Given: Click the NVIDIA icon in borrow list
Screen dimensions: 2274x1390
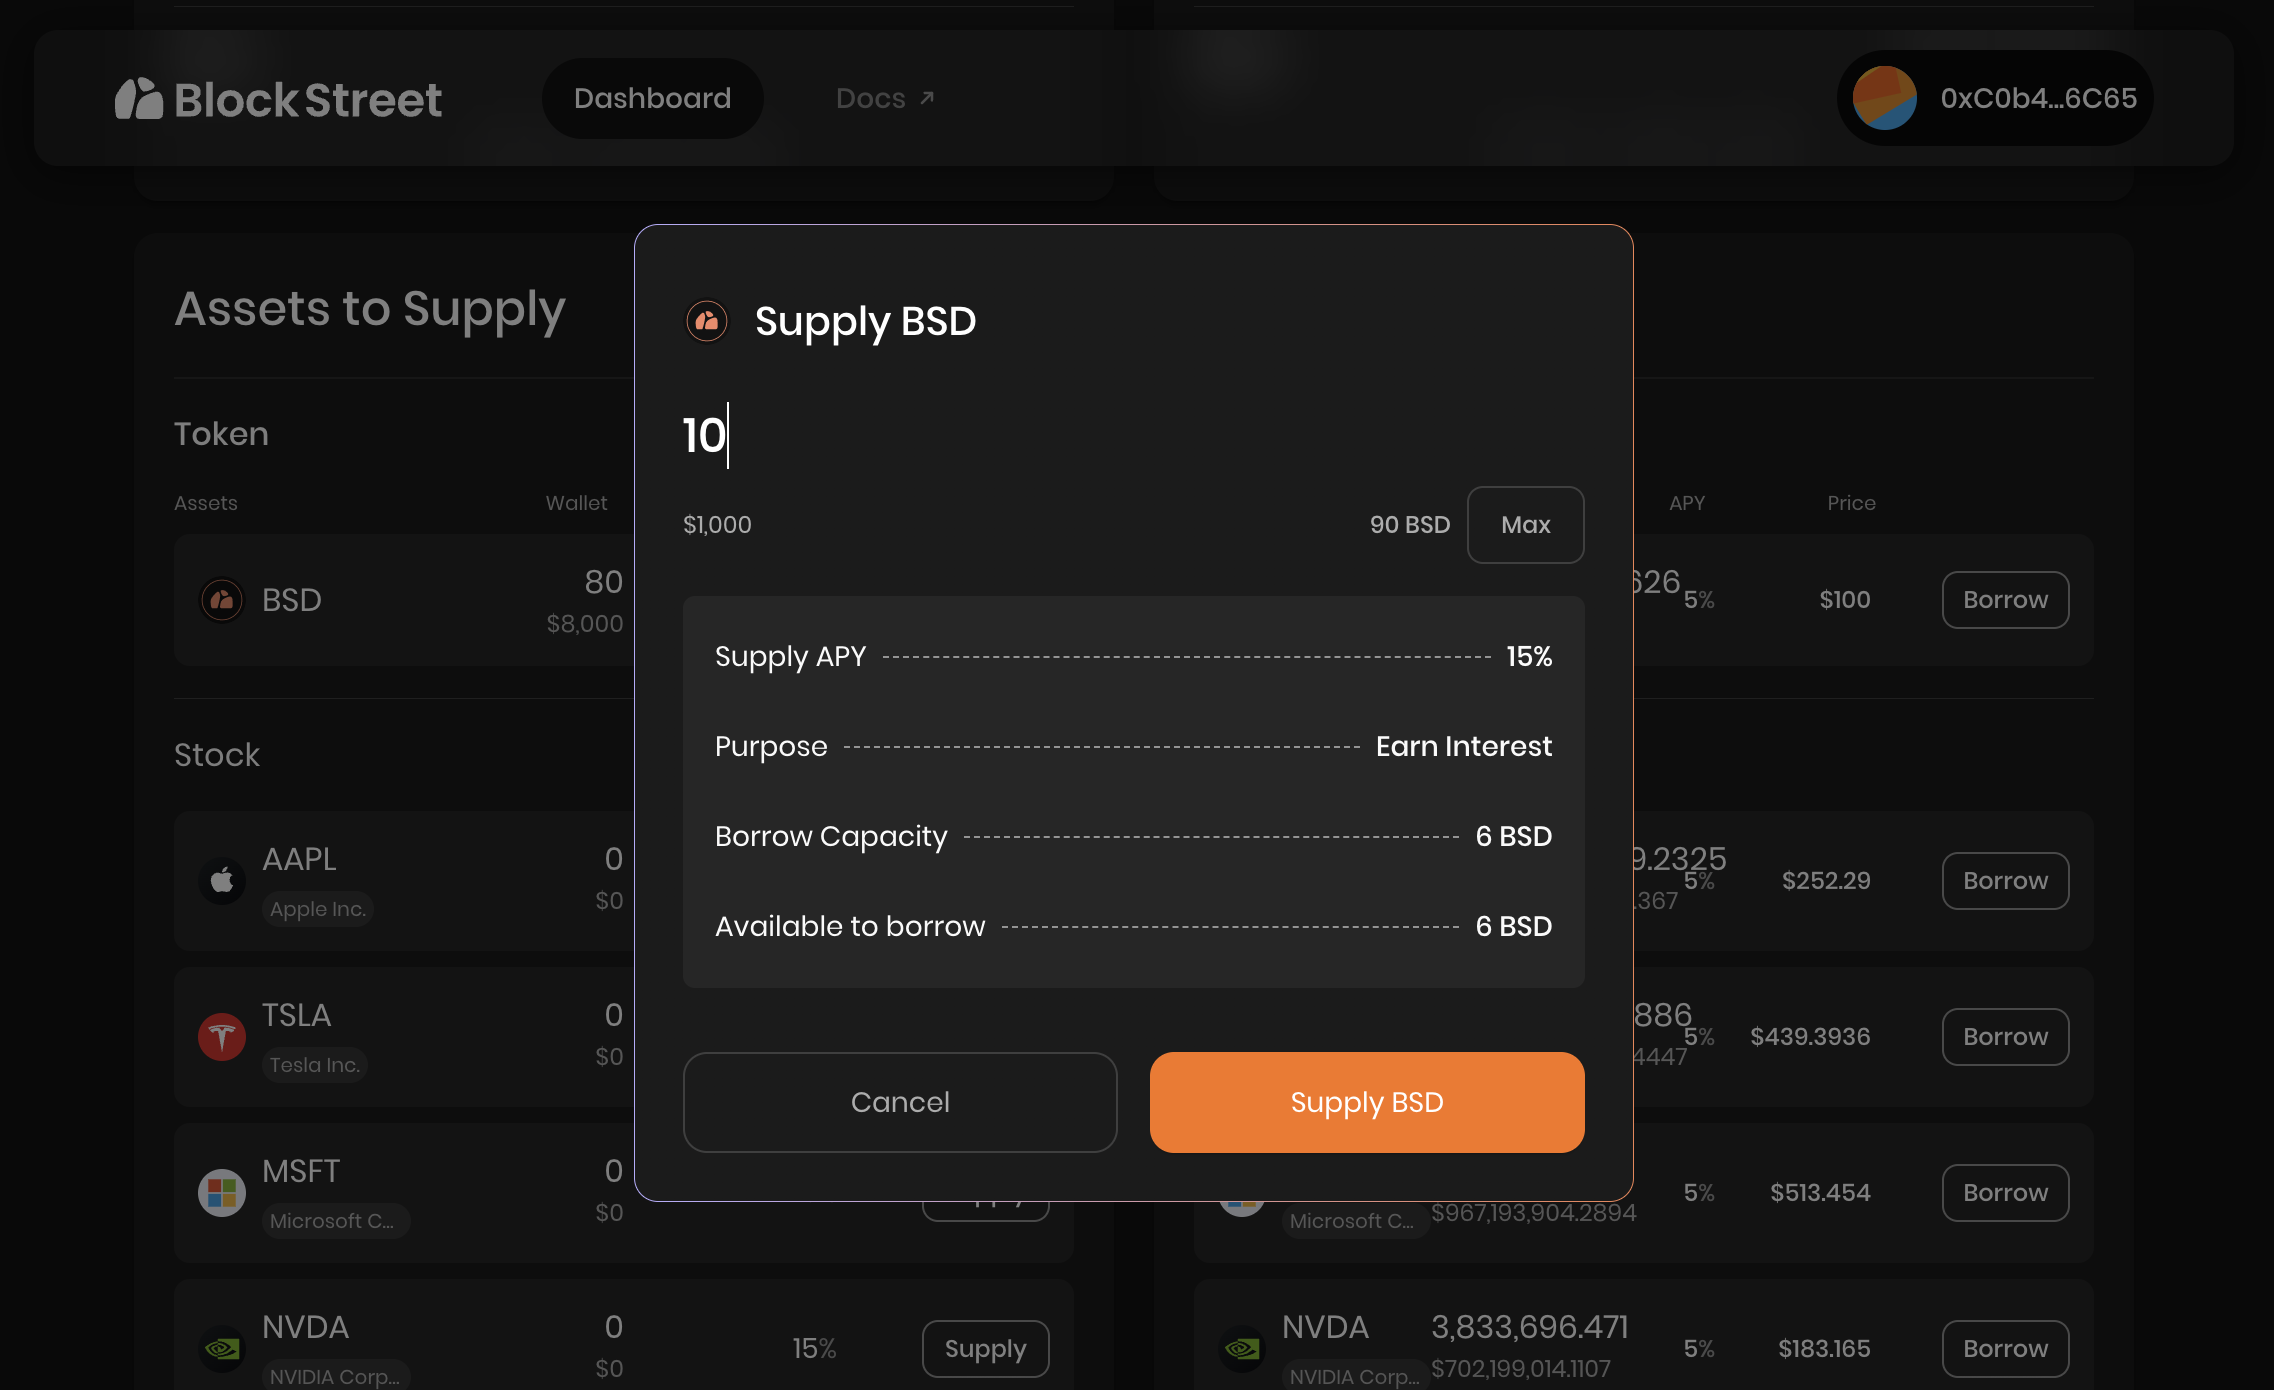Looking at the screenshot, I should tap(1242, 1348).
